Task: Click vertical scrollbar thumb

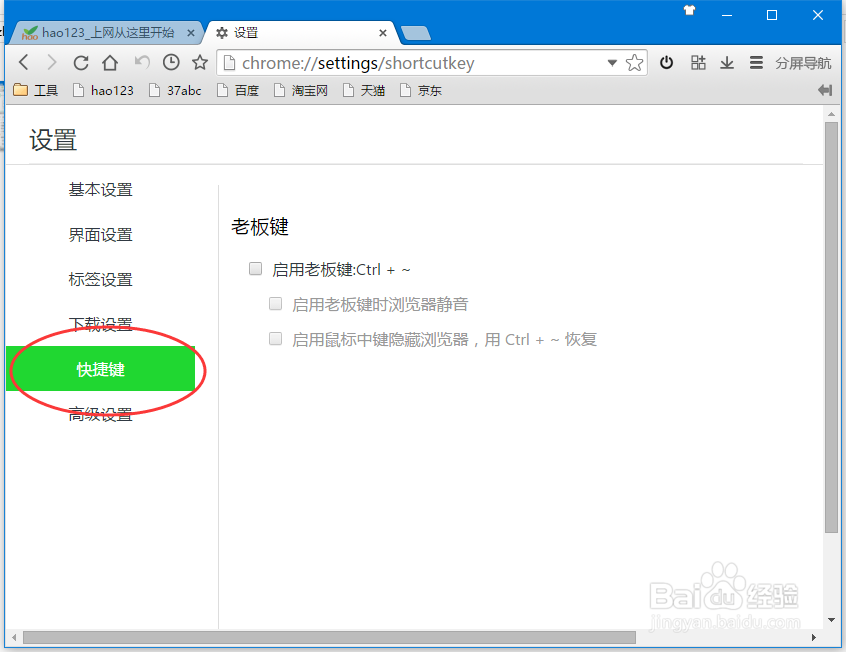Action: click(x=831, y=328)
